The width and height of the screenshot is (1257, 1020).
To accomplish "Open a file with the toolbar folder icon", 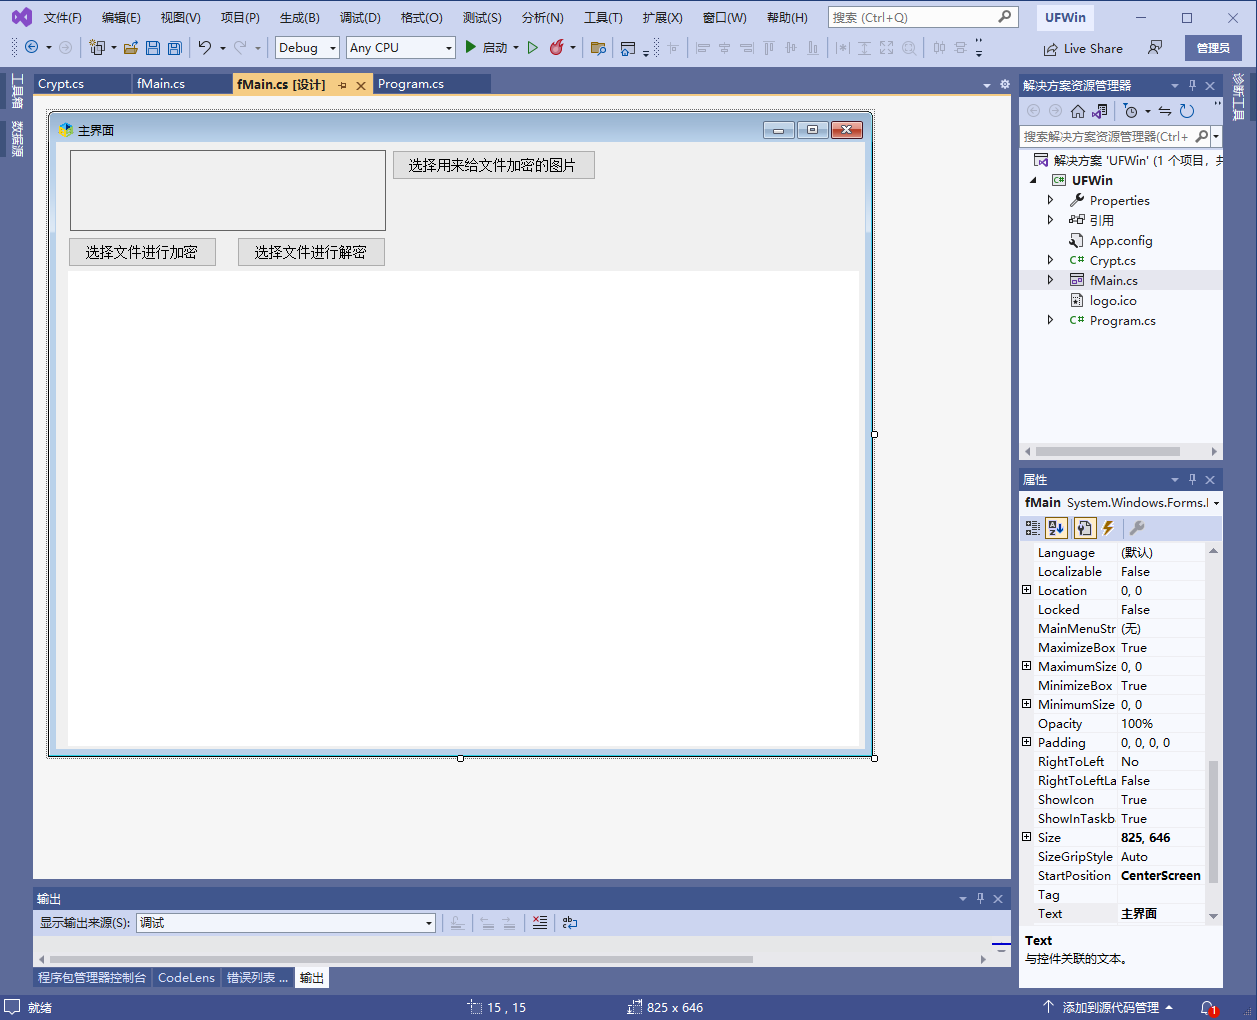I will (x=130, y=47).
